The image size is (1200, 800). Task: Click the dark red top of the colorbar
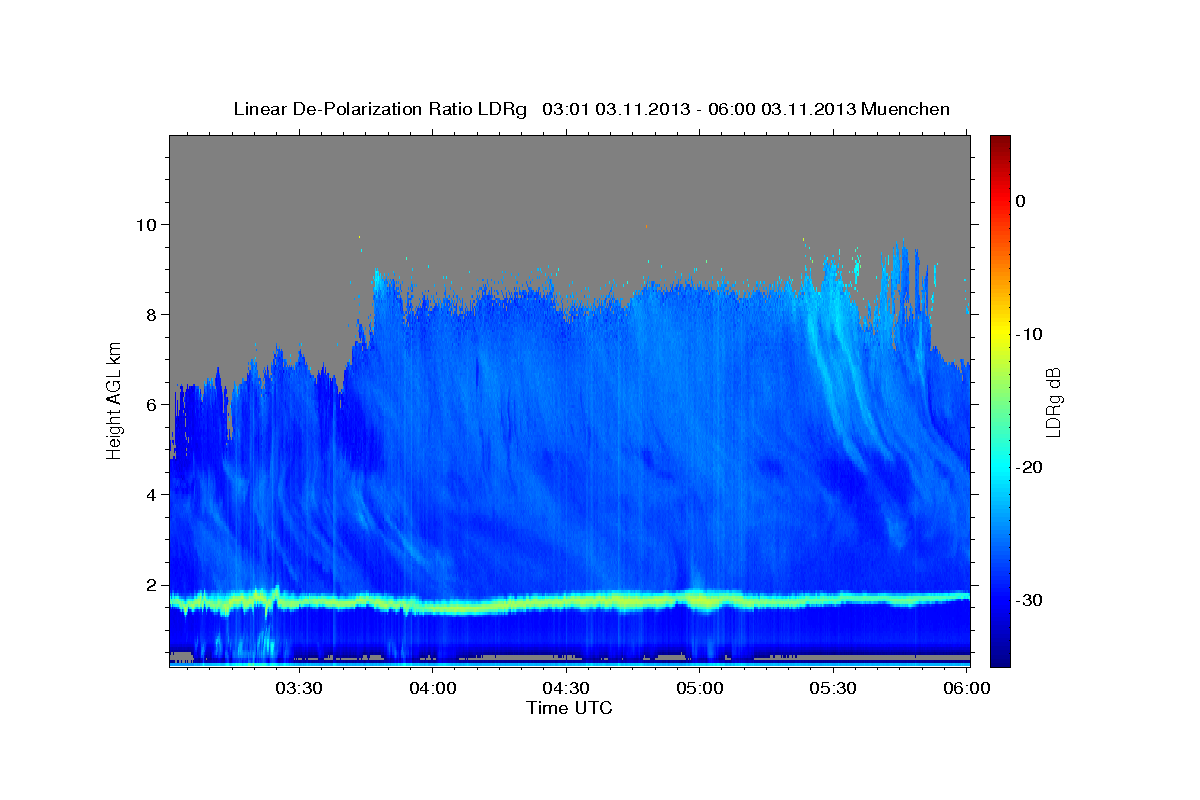pyautogui.click(x=1000, y=142)
